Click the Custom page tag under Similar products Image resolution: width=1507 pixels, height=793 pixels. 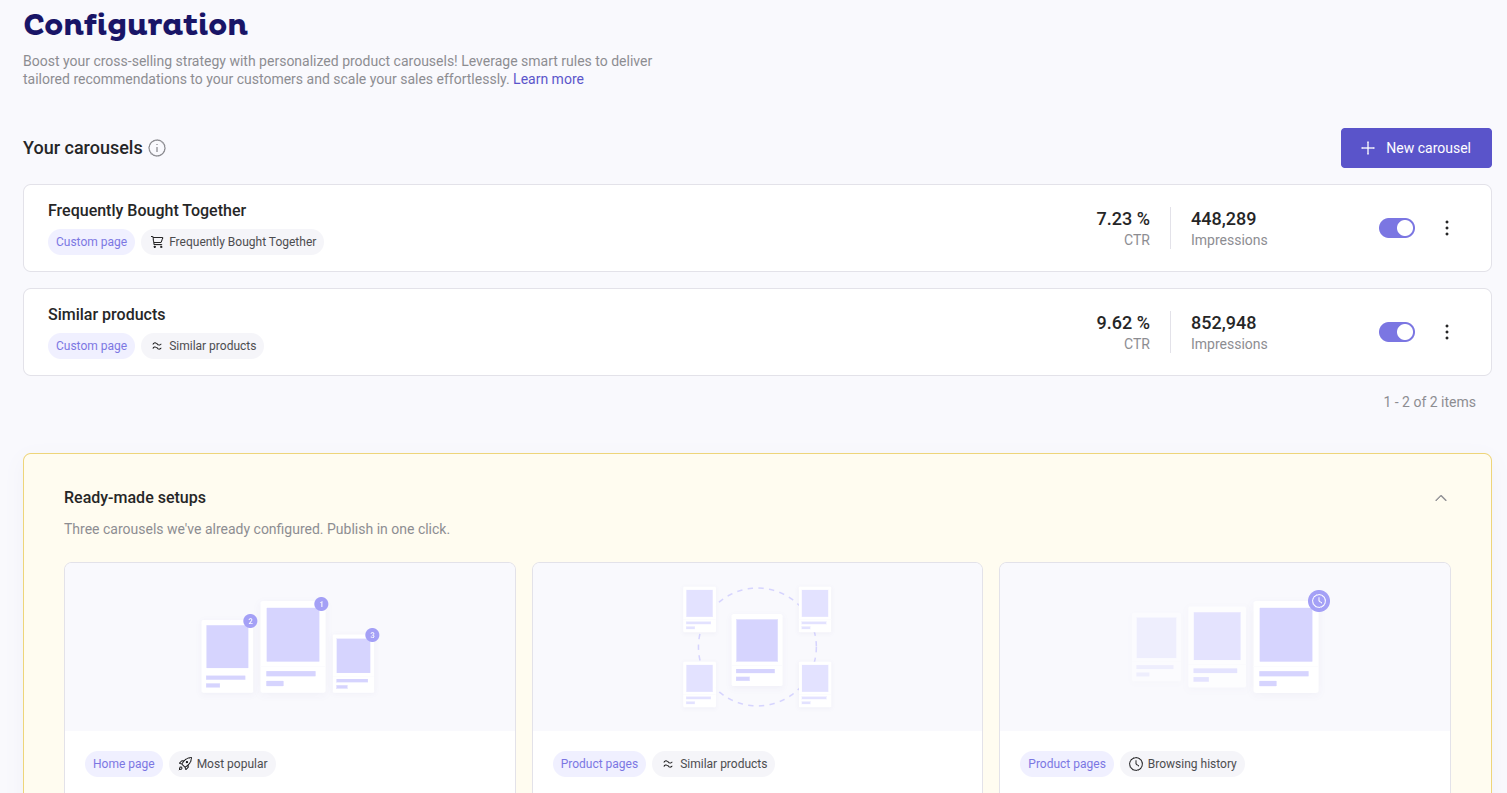91,346
